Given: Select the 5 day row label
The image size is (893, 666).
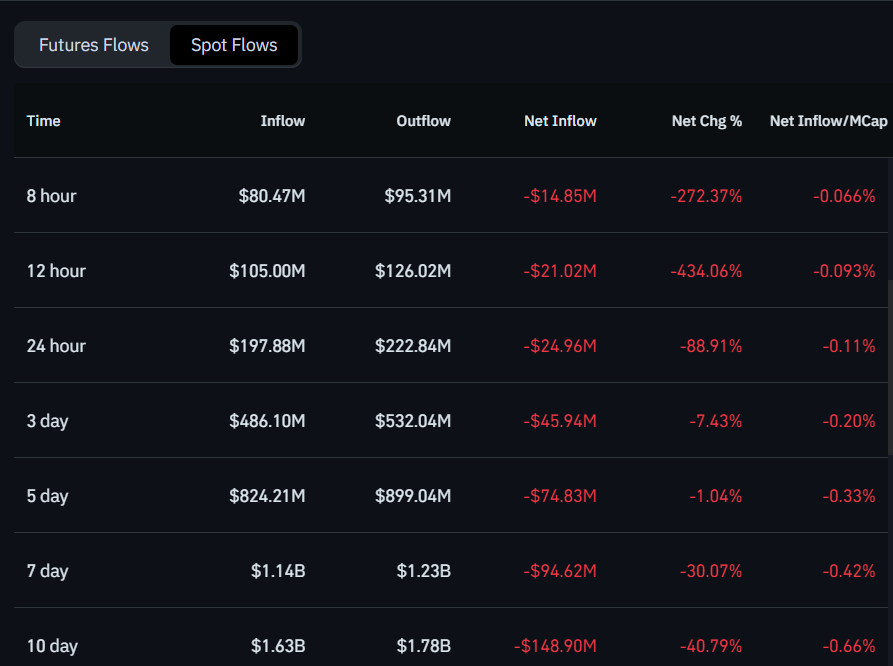Looking at the screenshot, I should pyautogui.click(x=48, y=496).
